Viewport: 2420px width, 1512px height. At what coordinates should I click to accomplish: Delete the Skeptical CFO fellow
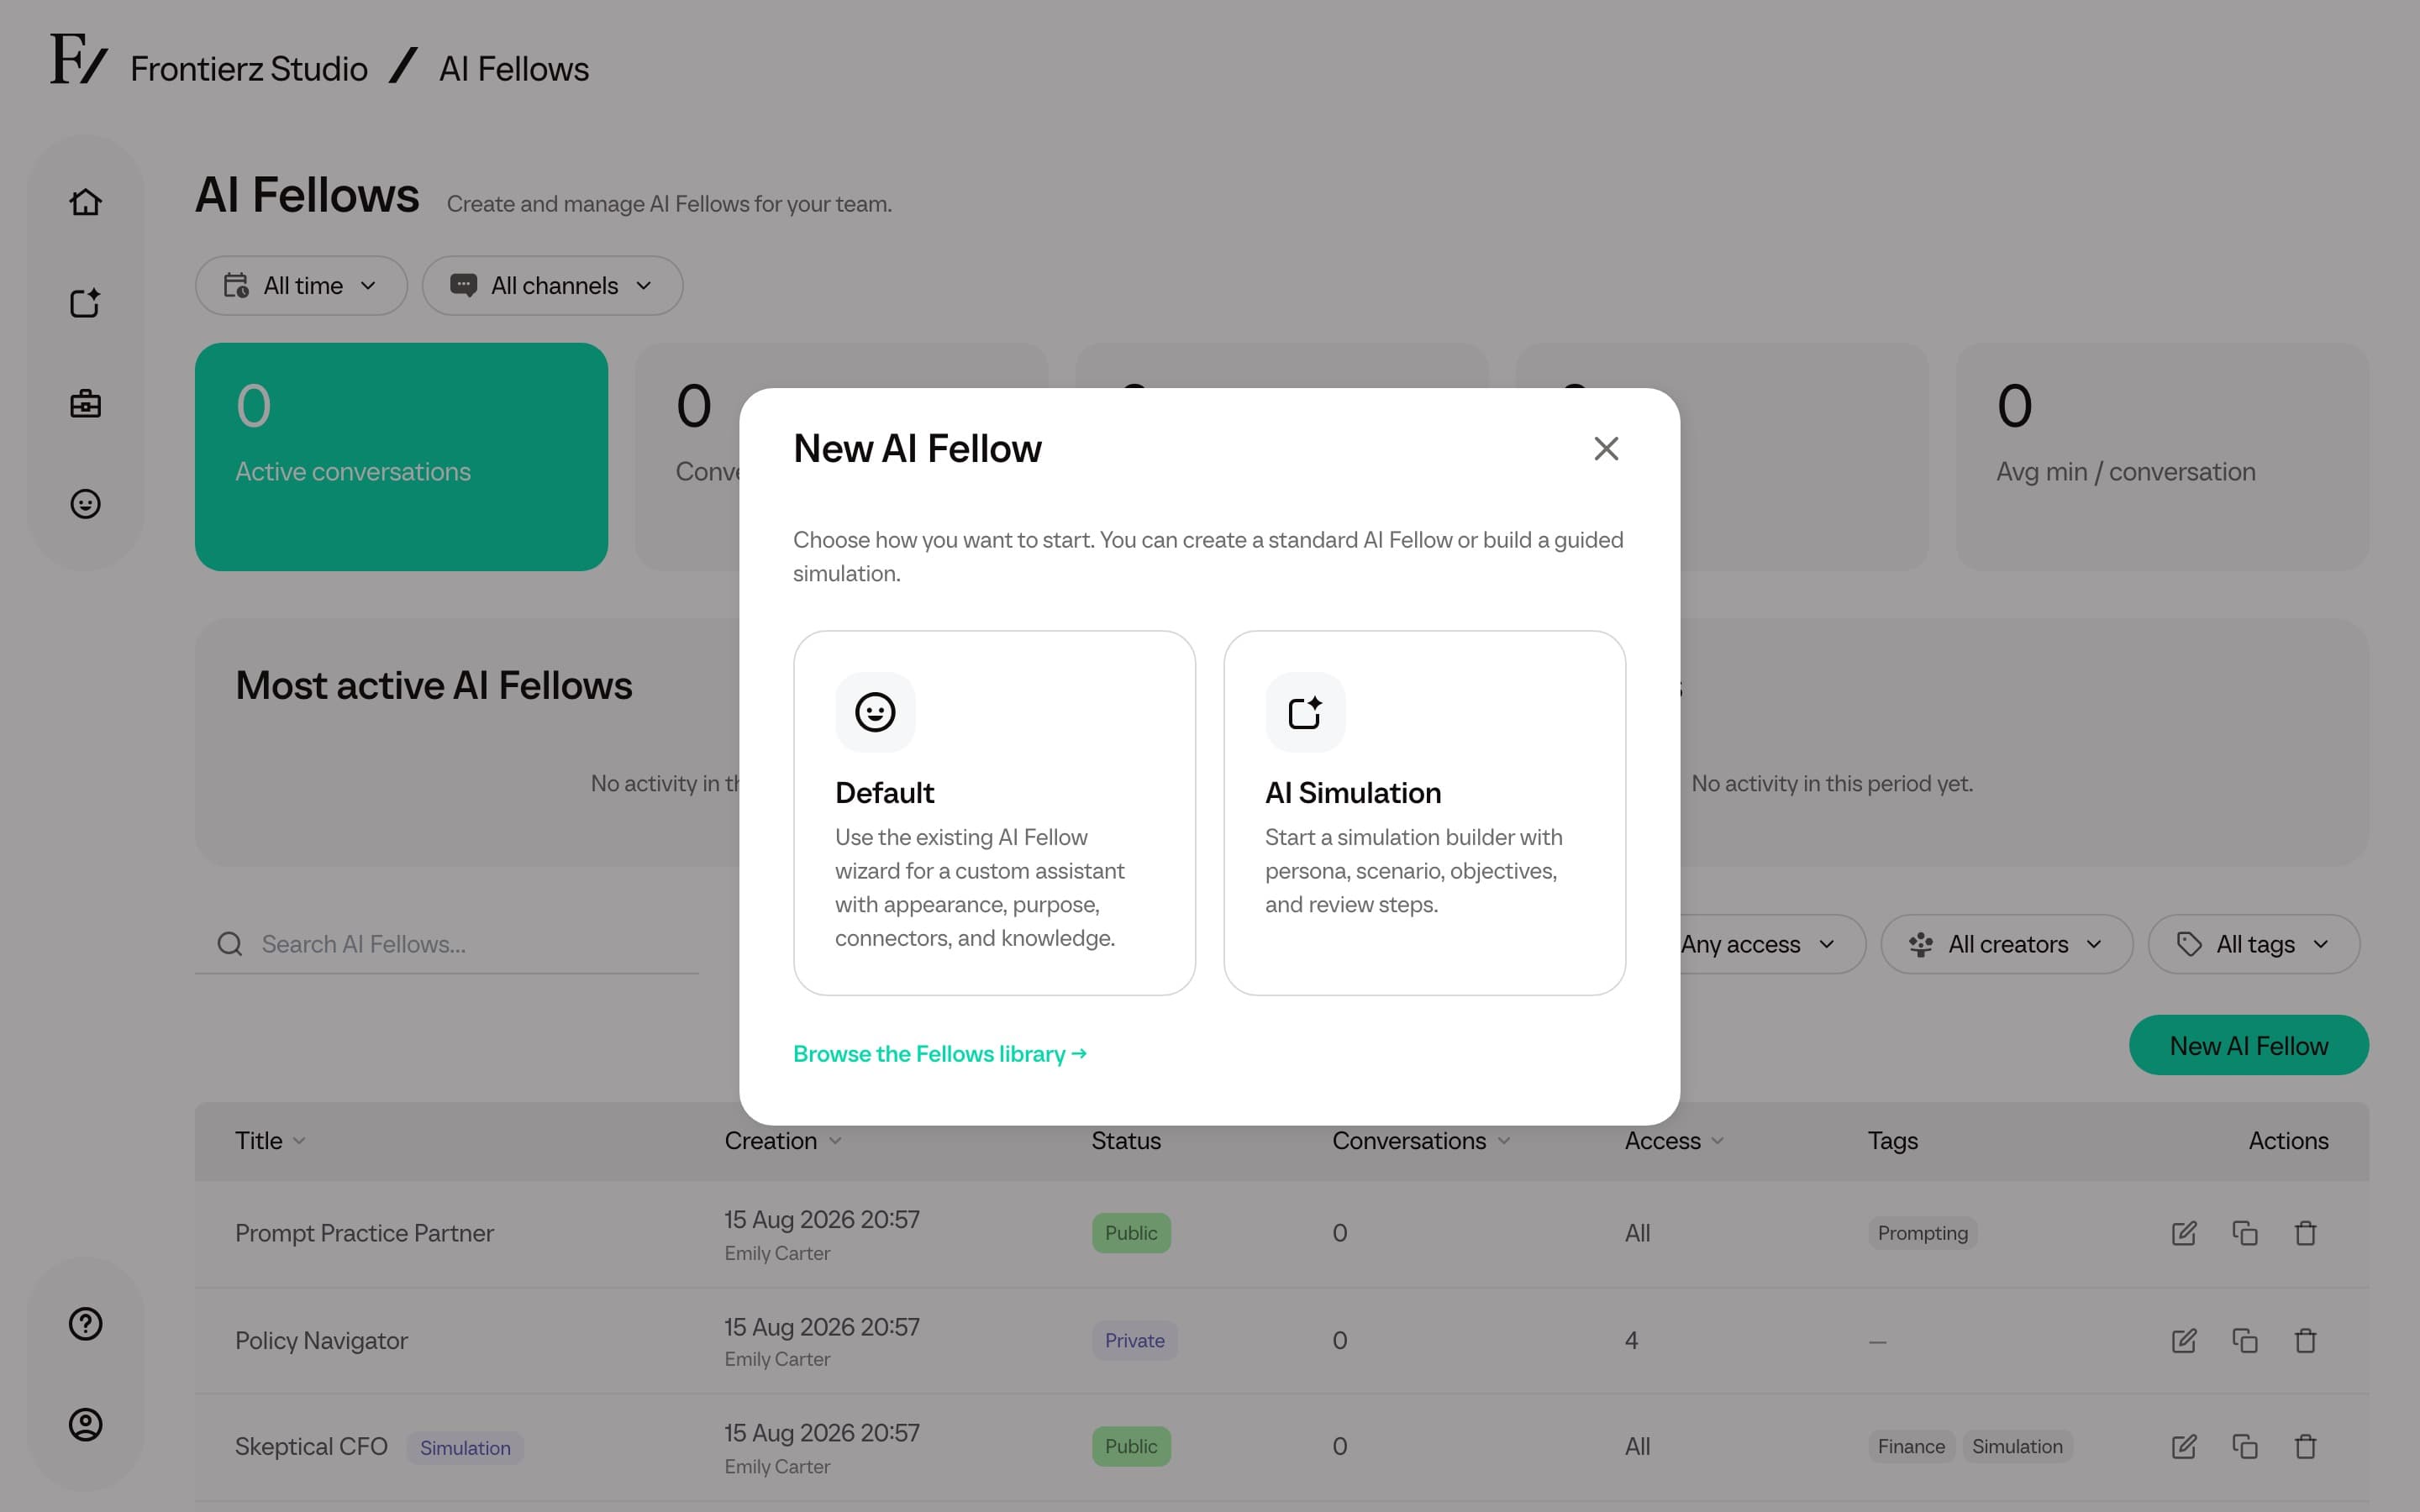2306,1447
